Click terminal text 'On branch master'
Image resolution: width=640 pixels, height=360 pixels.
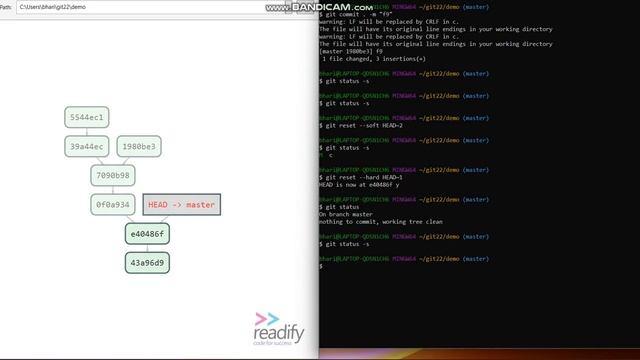(x=346, y=214)
